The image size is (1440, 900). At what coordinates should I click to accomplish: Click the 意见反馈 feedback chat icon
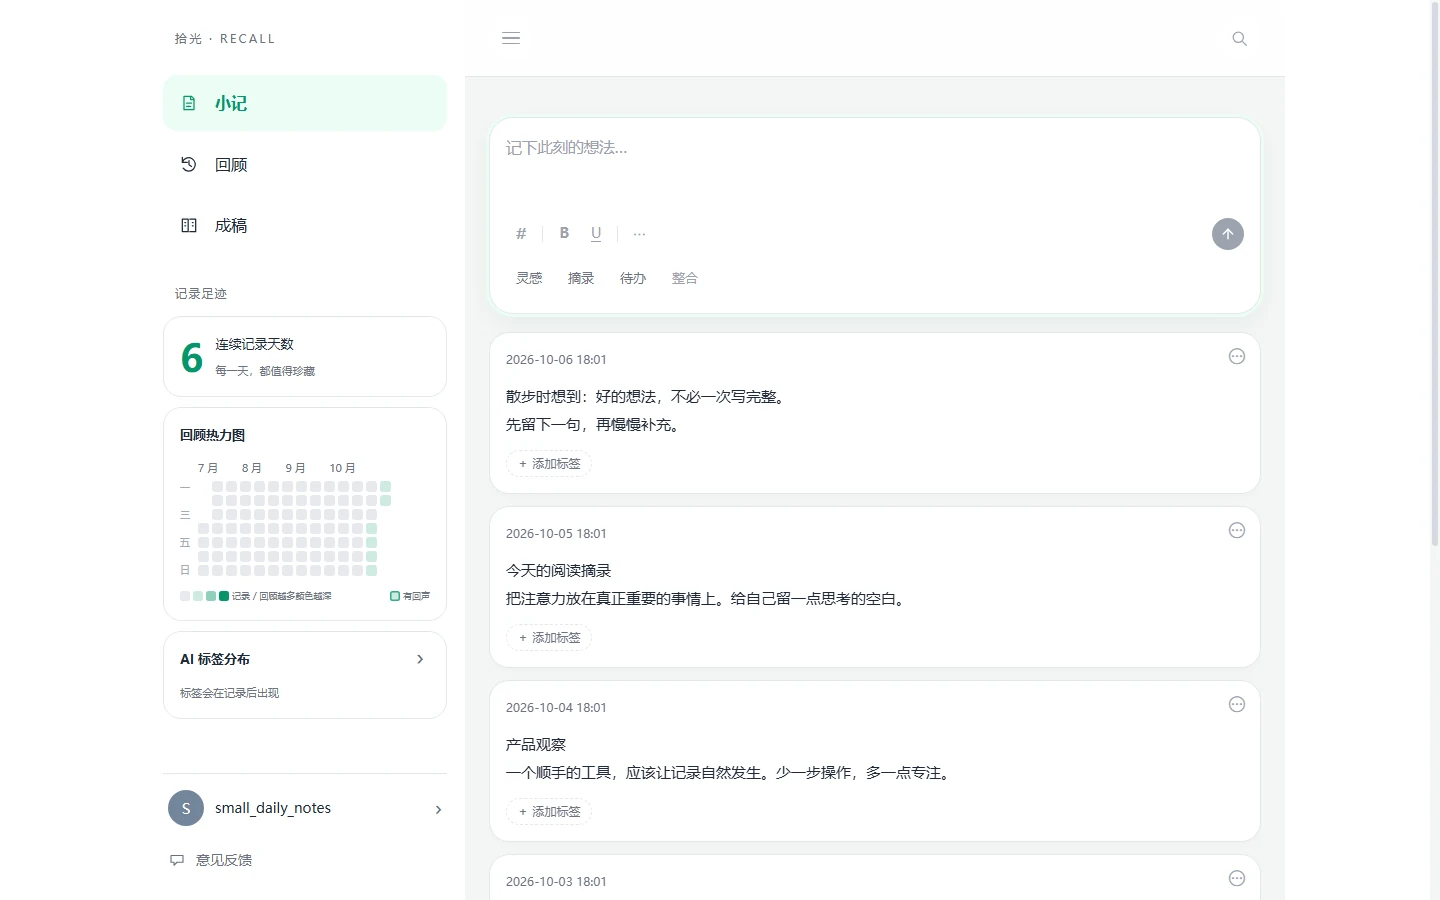tap(177, 860)
